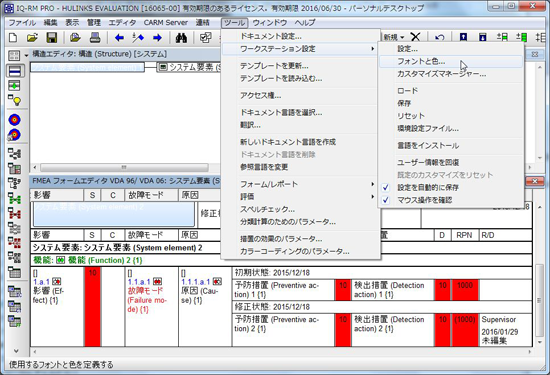Click システム要素 node in structure editor

pyautogui.click(x=190, y=67)
